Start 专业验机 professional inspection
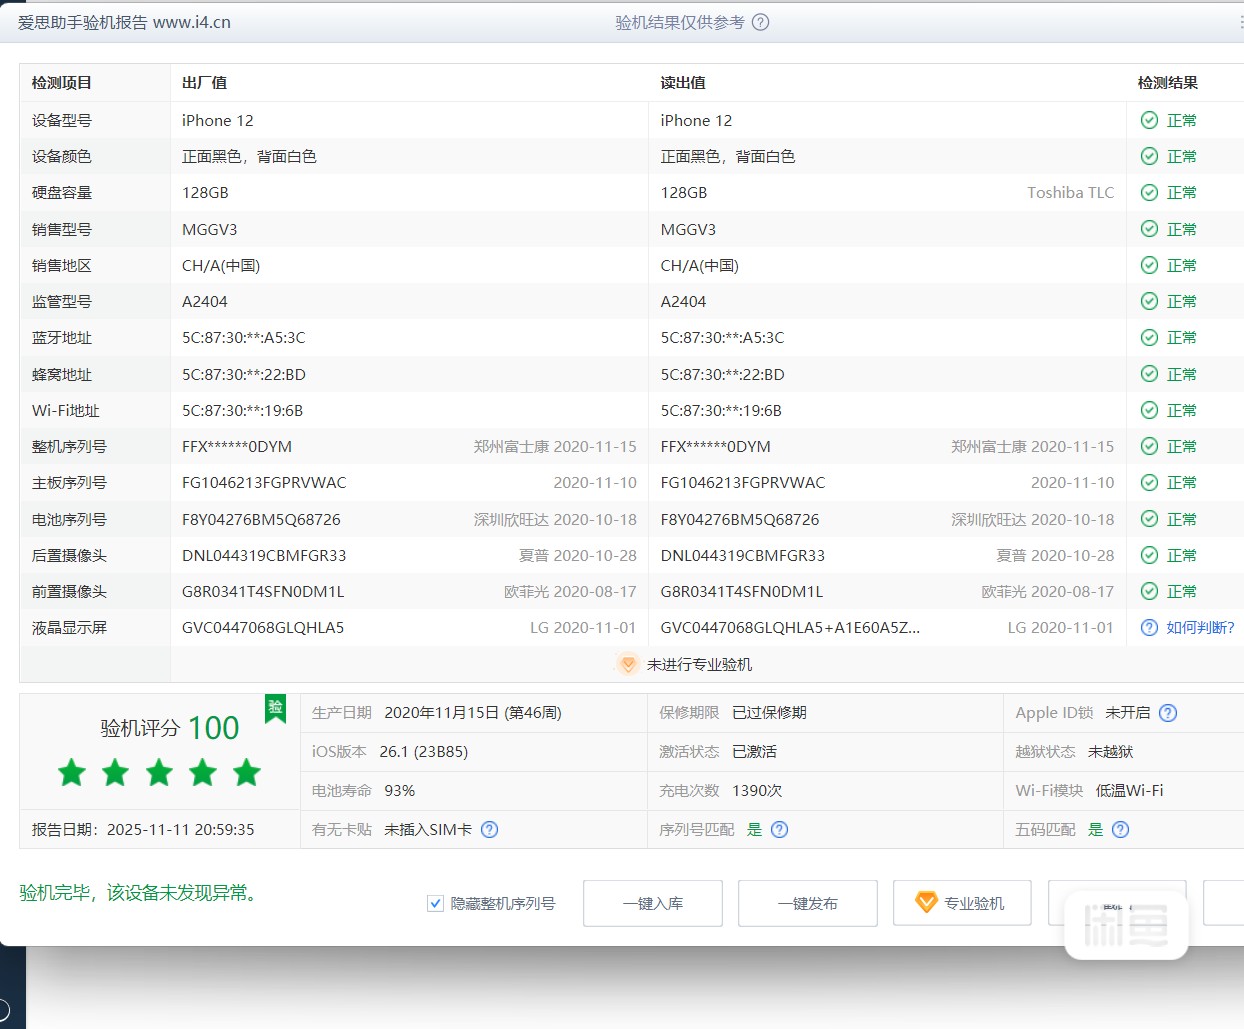This screenshot has height=1029, width=1244. [962, 903]
